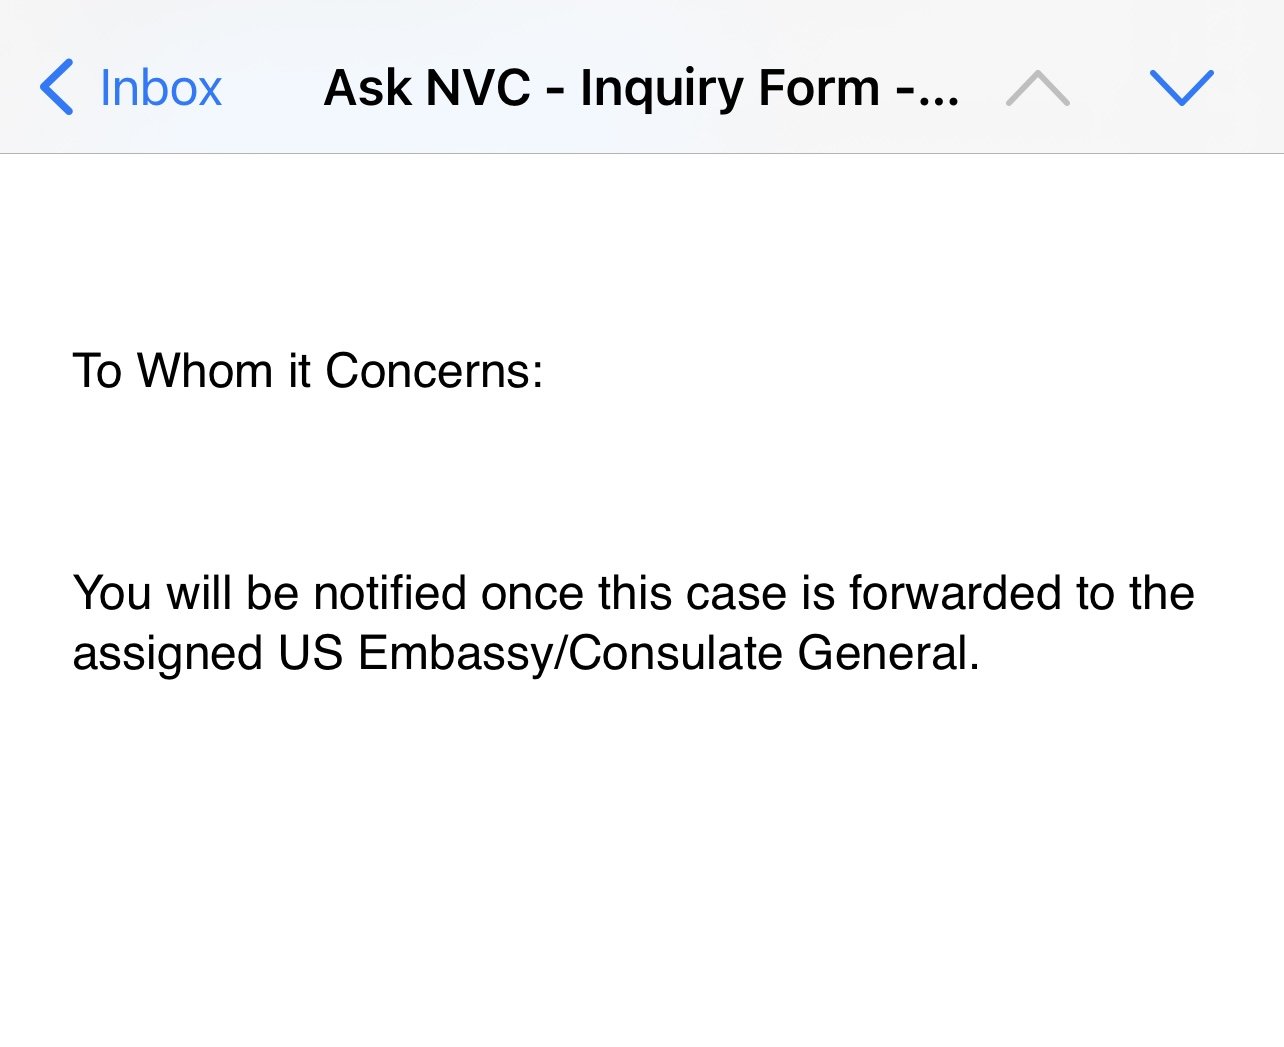Tap the blue back chevron icon
This screenshot has width=1284, height=1047.
(57, 87)
